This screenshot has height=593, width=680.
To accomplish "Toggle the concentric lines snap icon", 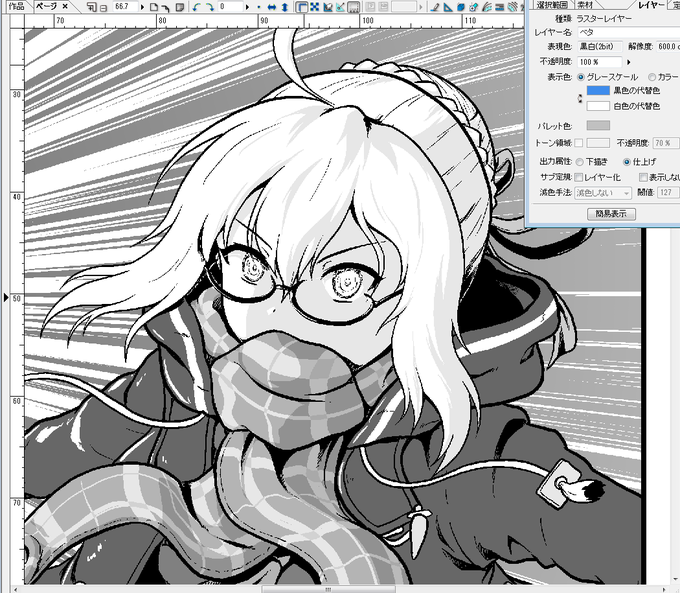I will [512, 7].
